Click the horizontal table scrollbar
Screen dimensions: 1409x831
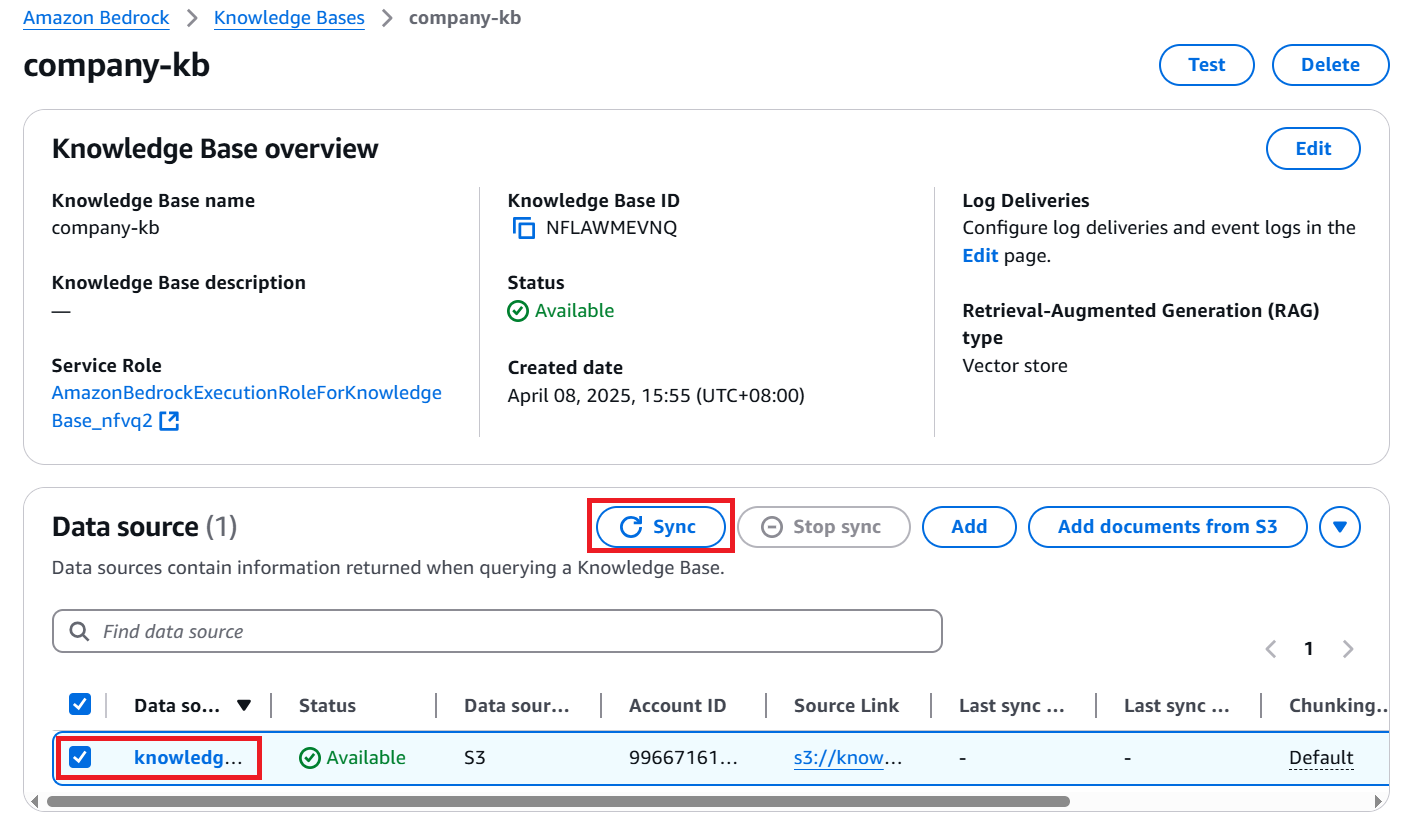point(558,801)
